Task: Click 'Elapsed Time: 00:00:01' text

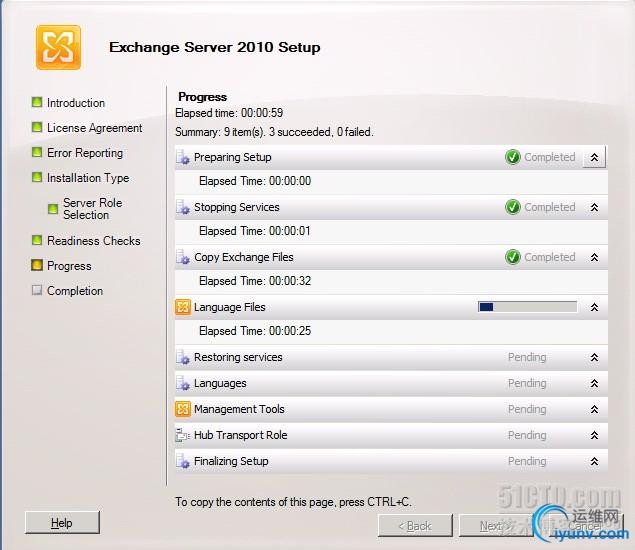Action: pos(255,231)
